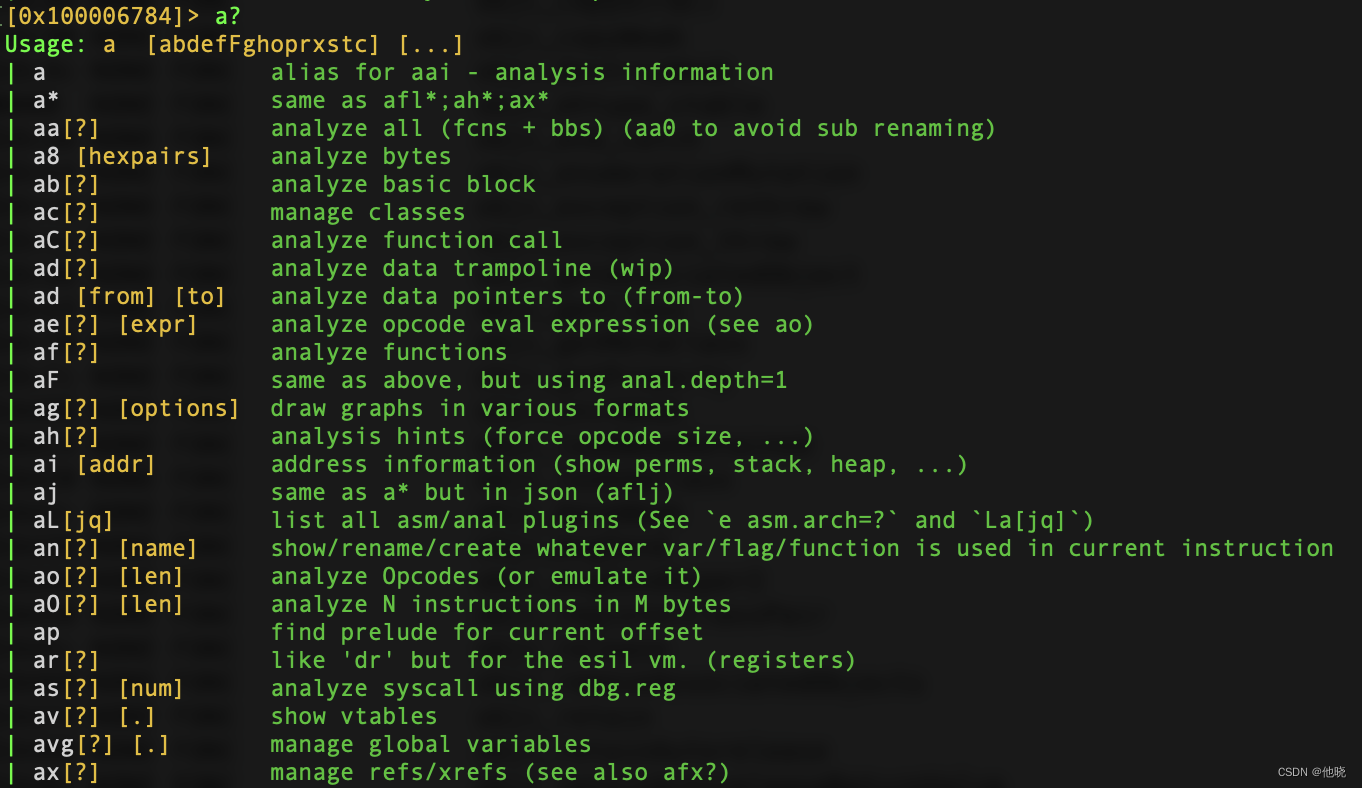This screenshot has width=1362, height=788.
Task: Click the 'avg[?] [.]' global variables command
Action: pyautogui.click(x=101, y=745)
